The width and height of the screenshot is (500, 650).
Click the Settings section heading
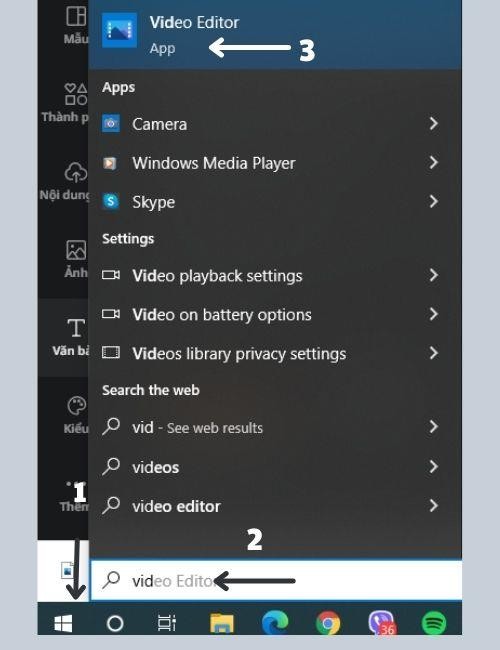(128, 239)
